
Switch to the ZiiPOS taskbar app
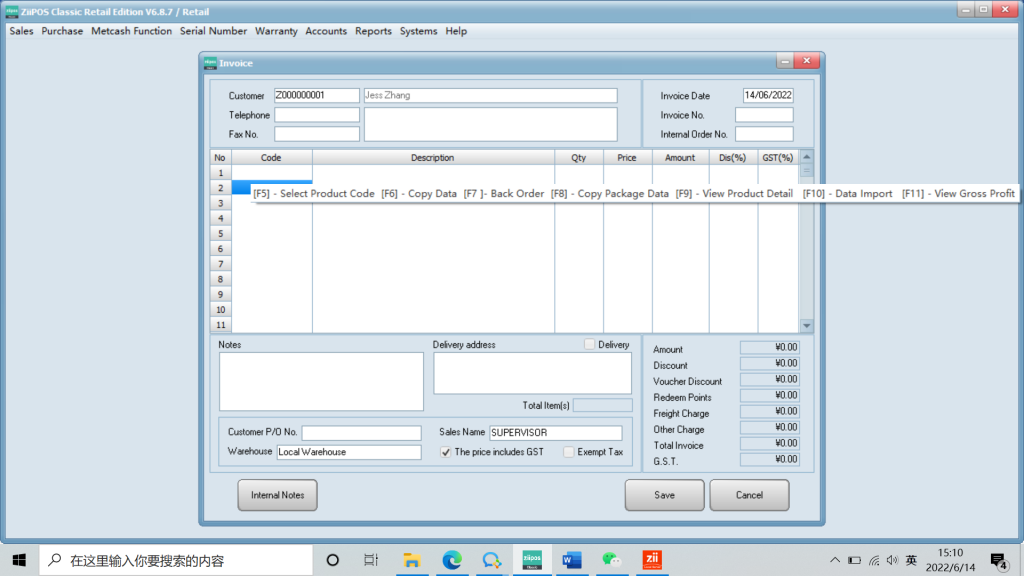(532, 560)
